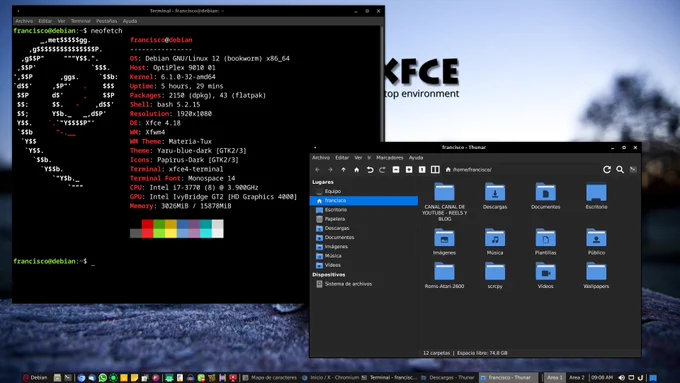Select Escritorio in Thunar sidebar
The width and height of the screenshot is (680, 383).
click(363, 210)
